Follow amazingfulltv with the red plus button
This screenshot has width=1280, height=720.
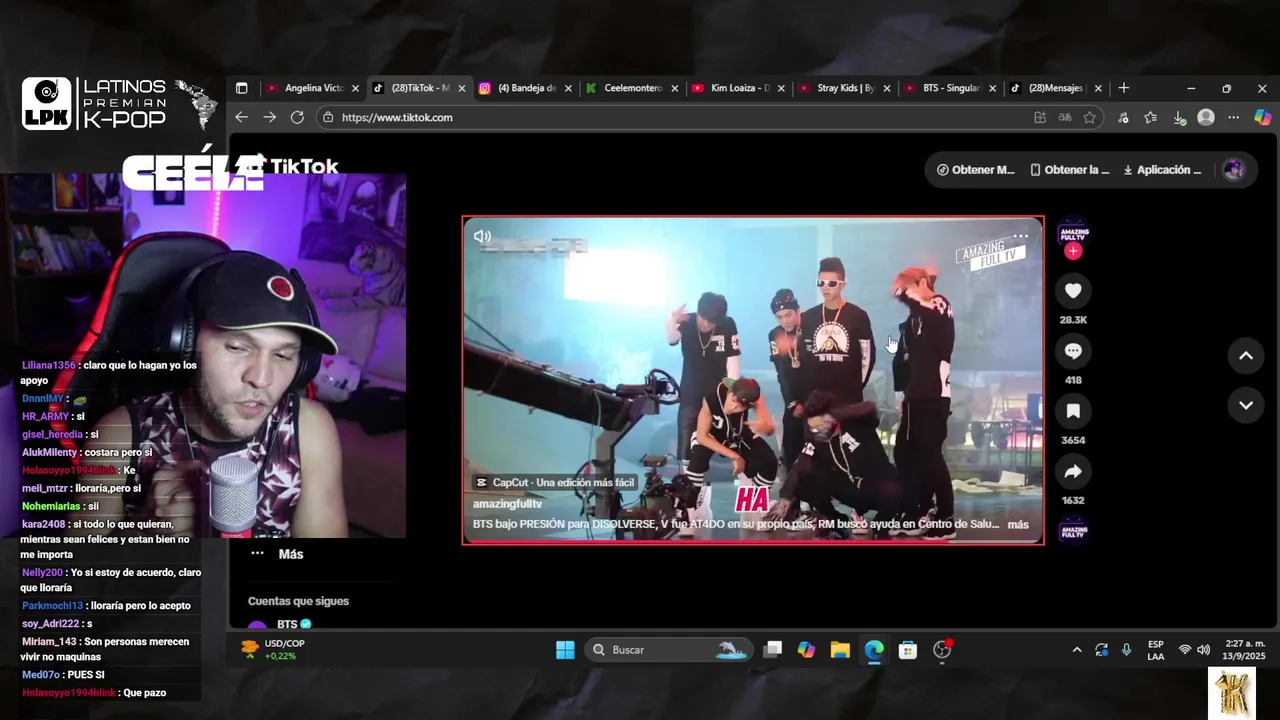(1073, 251)
